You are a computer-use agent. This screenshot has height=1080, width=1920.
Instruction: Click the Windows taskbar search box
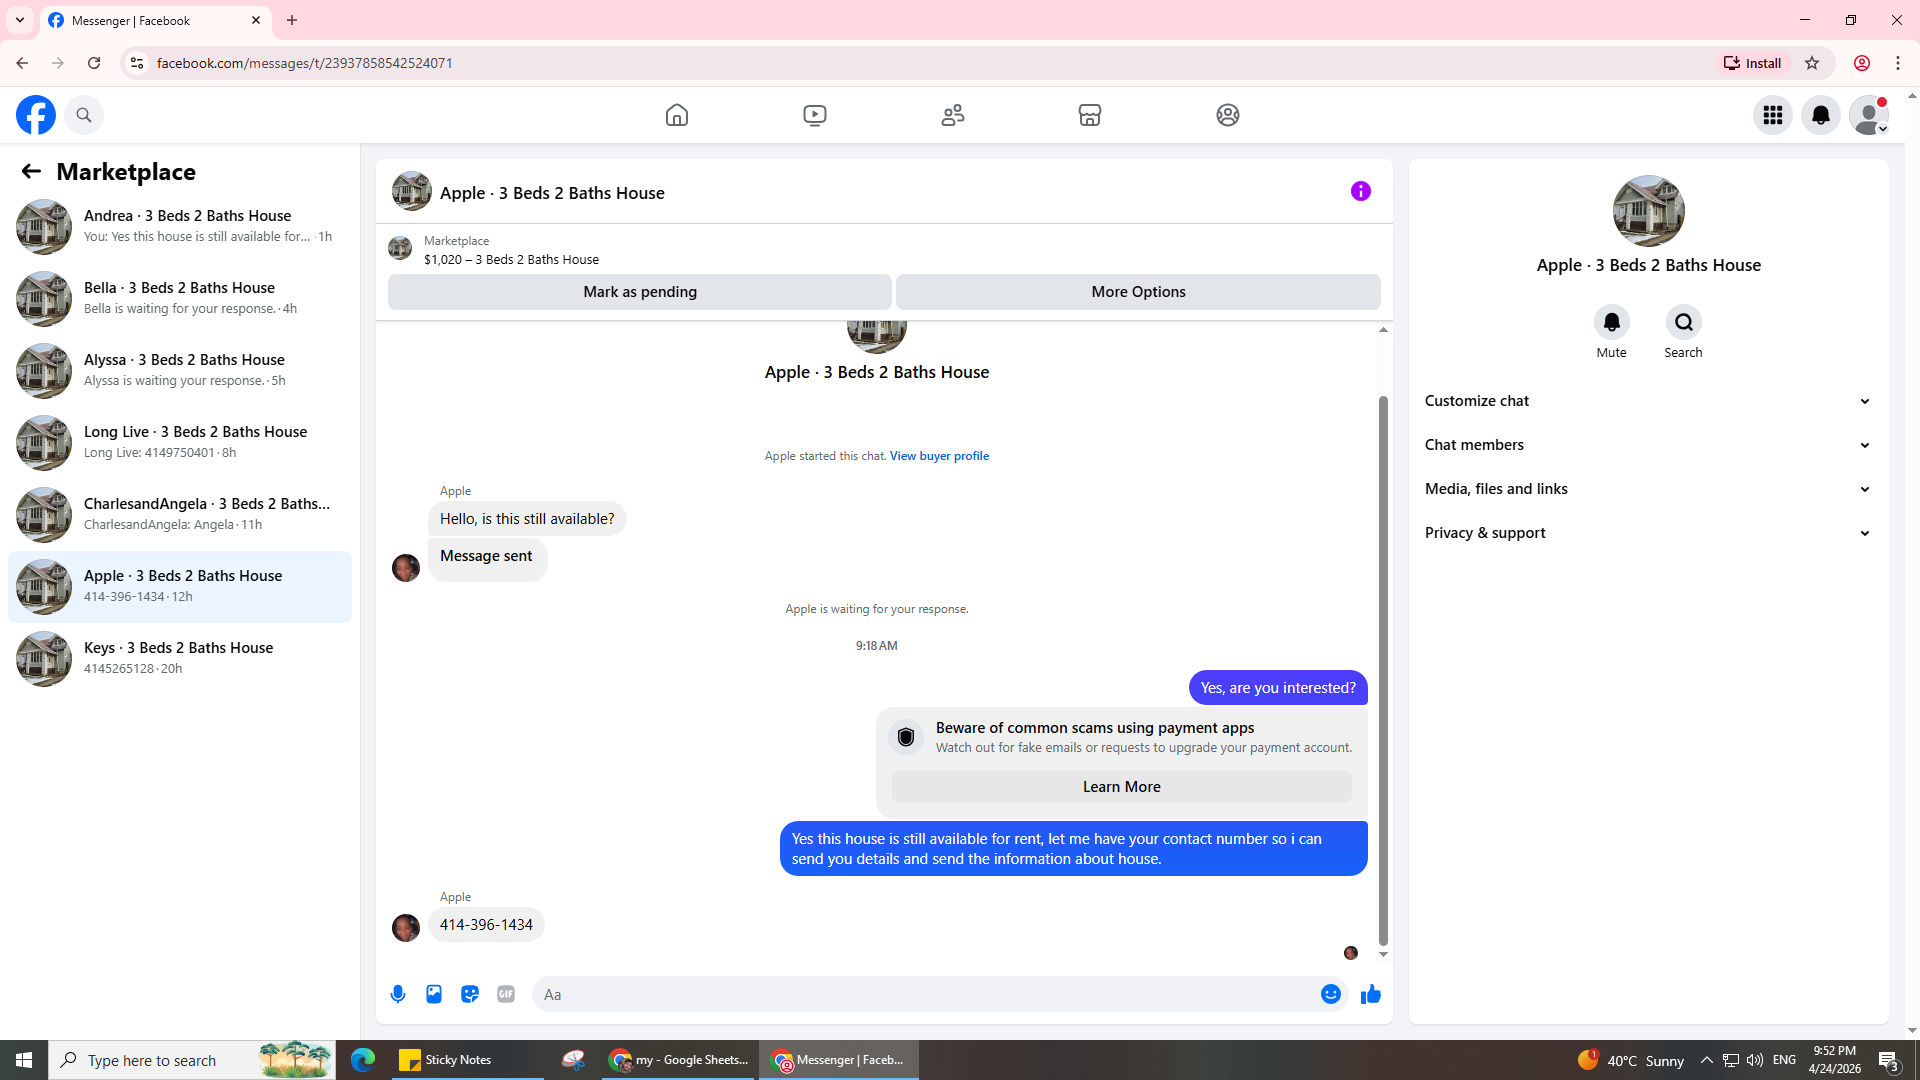(x=192, y=1060)
